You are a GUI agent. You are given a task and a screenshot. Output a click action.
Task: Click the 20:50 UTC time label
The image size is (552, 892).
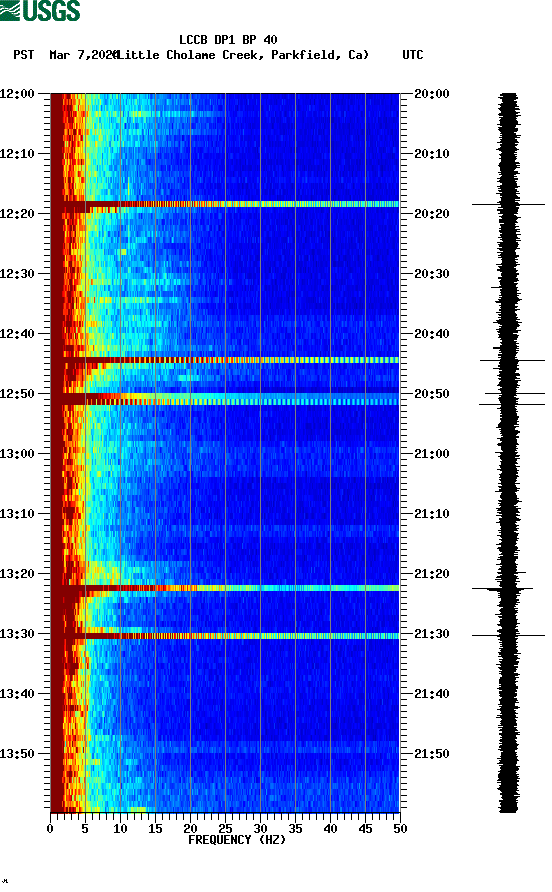432,394
